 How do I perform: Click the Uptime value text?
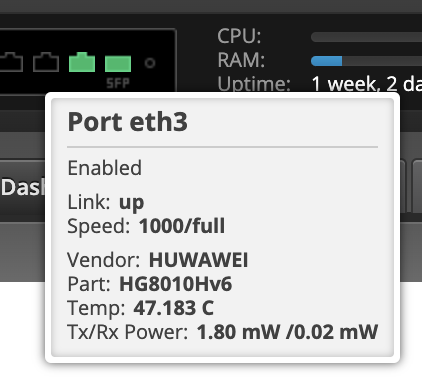pos(367,84)
